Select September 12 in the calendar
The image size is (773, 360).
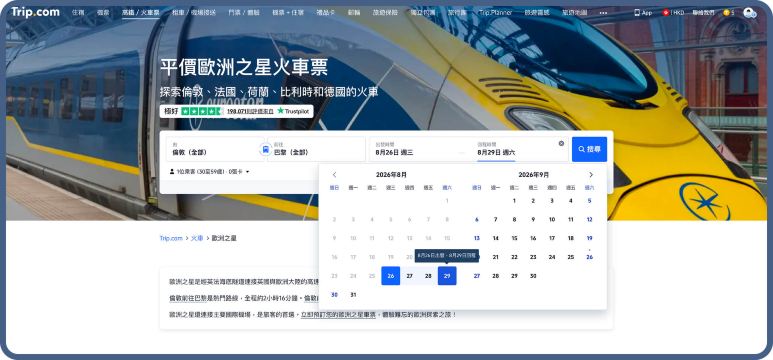[589, 219]
